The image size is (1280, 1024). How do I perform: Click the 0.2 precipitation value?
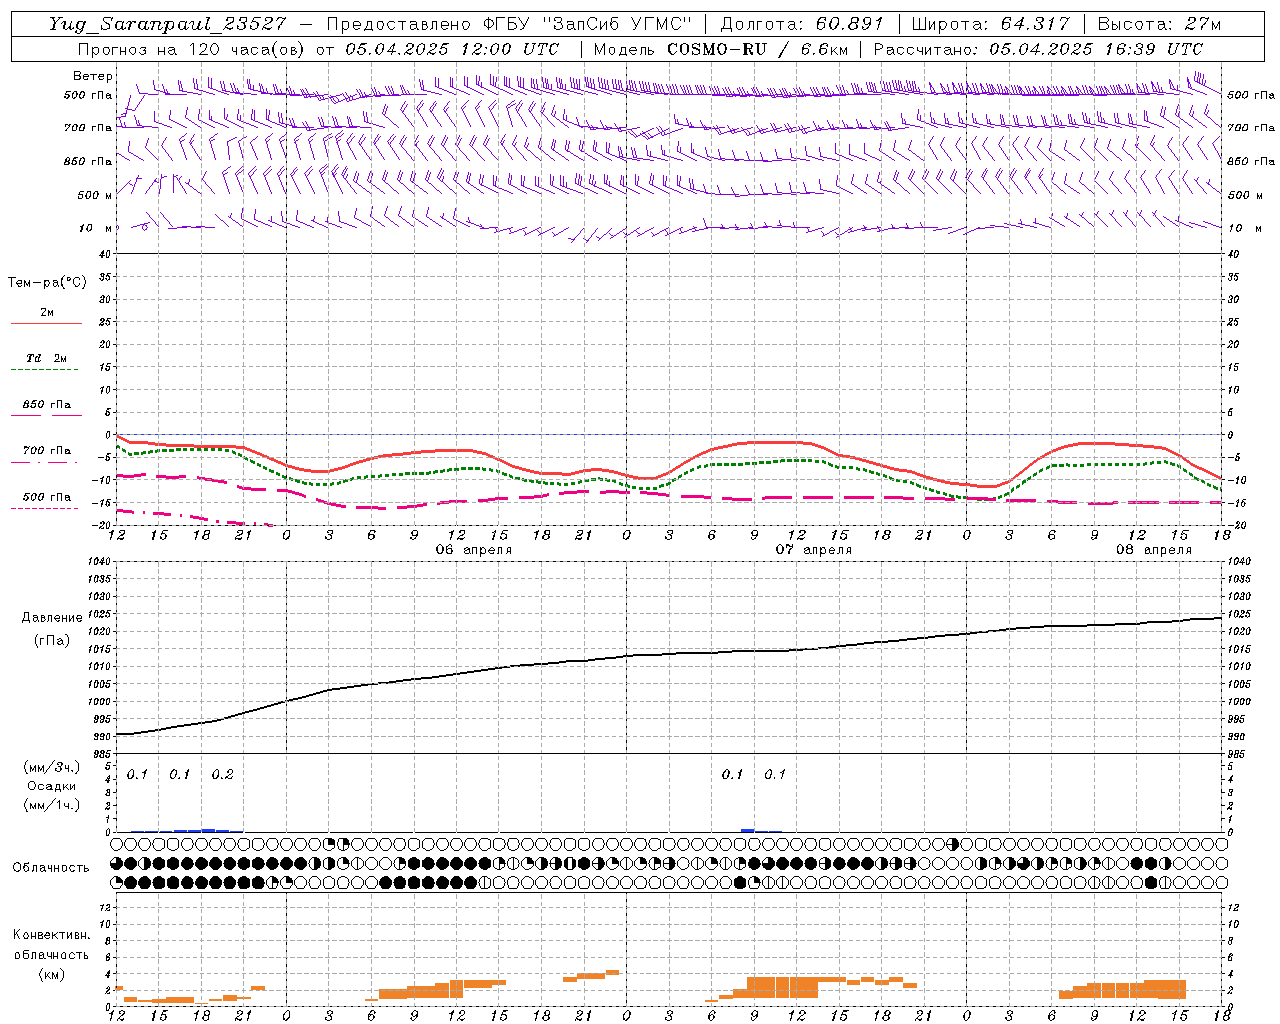[x=222, y=774]
